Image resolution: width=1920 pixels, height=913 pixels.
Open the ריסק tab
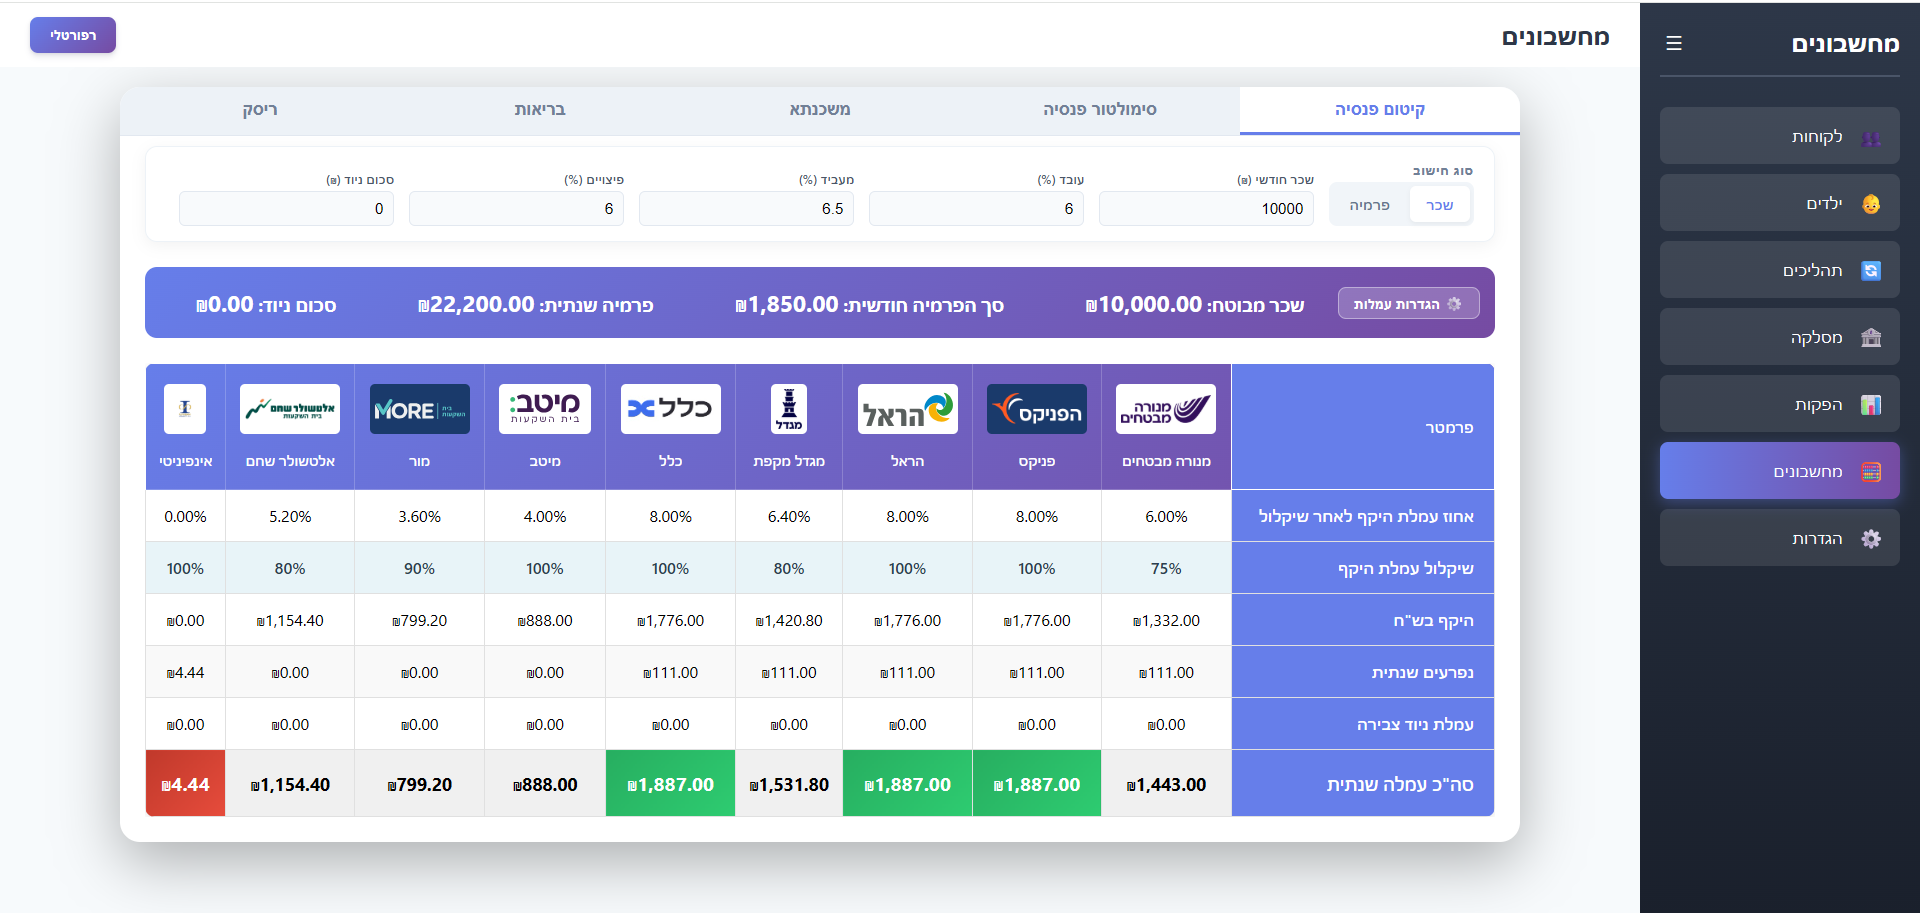pyautogui.click(x=260, y=110)
